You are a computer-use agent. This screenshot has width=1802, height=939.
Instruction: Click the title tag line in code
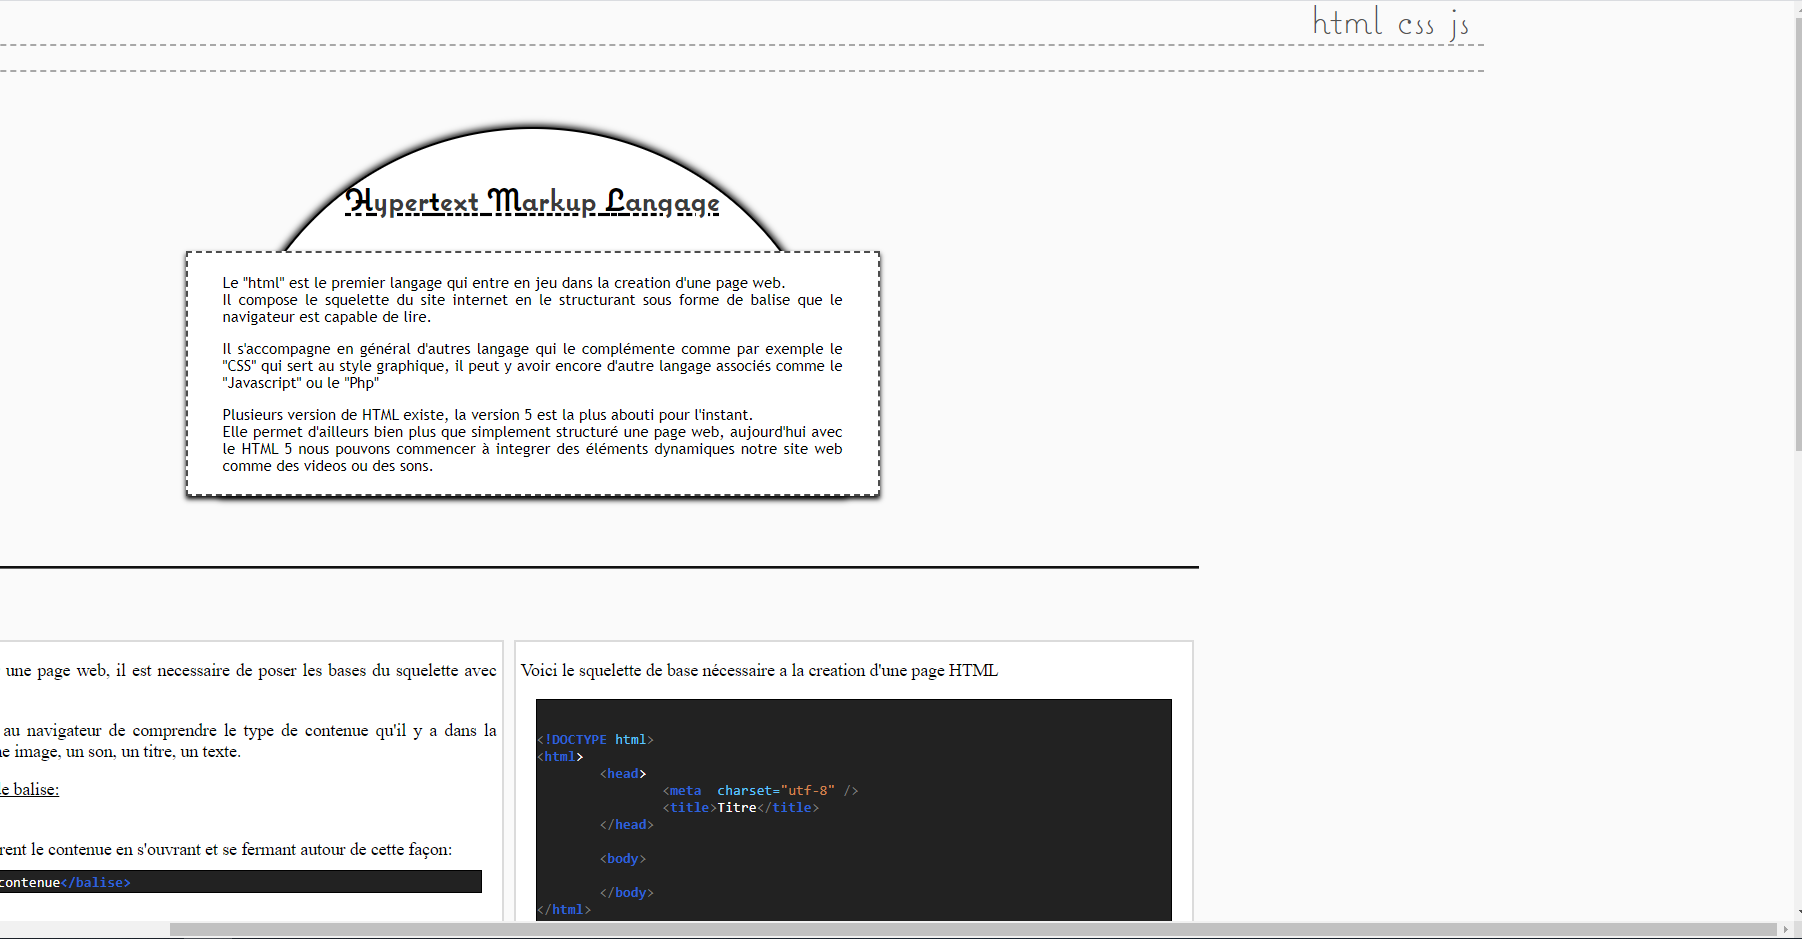click(x=740, y=808)
